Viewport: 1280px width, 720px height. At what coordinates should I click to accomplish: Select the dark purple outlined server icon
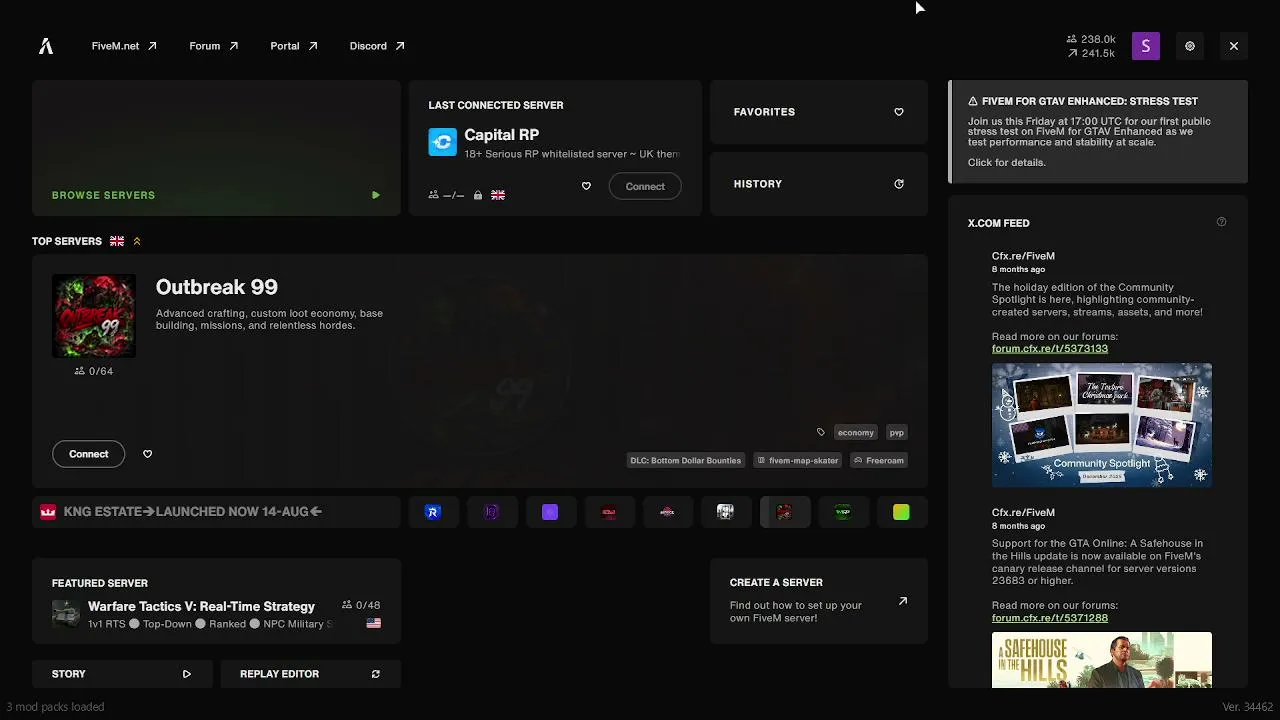(491, 512)
